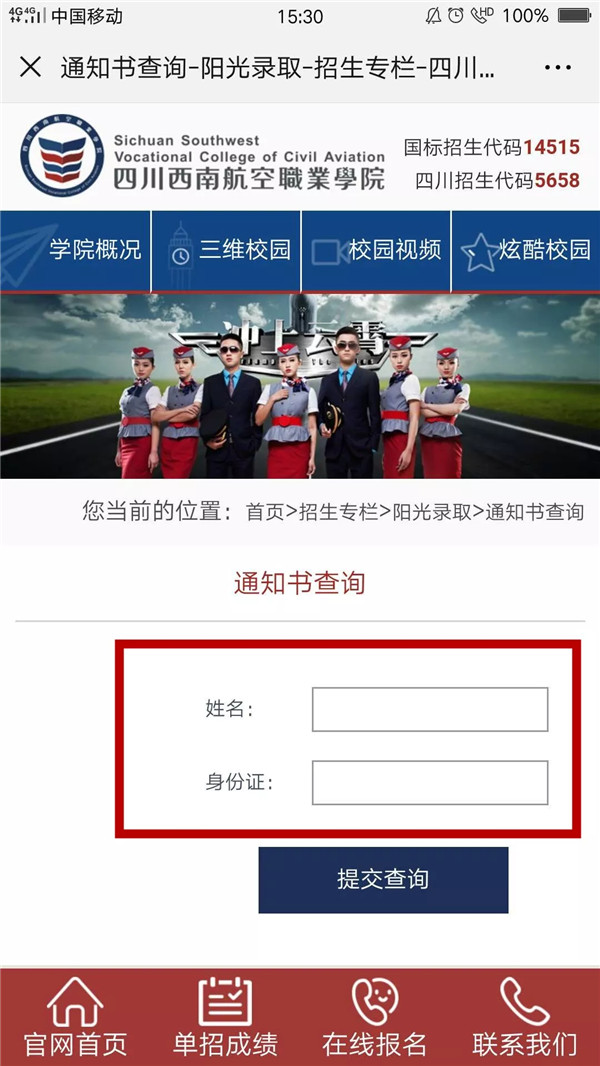Tap the 在线报名 phone-face icon
This screenshot has width=600, height=1066.
374,1001
